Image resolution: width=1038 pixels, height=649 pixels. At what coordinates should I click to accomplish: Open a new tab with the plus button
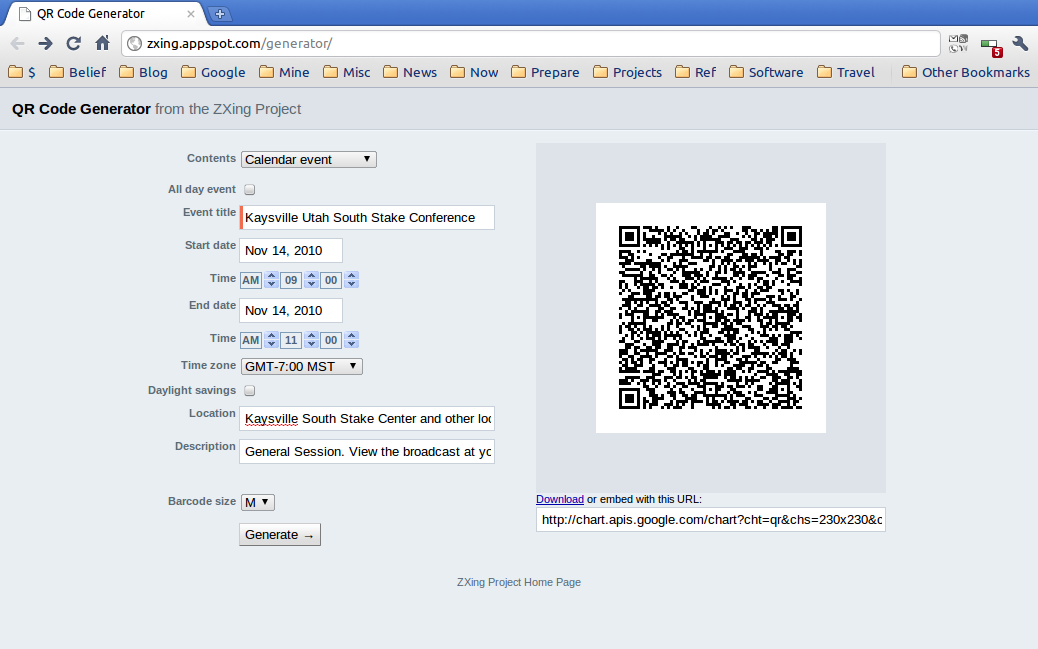[x=220, y=13]
